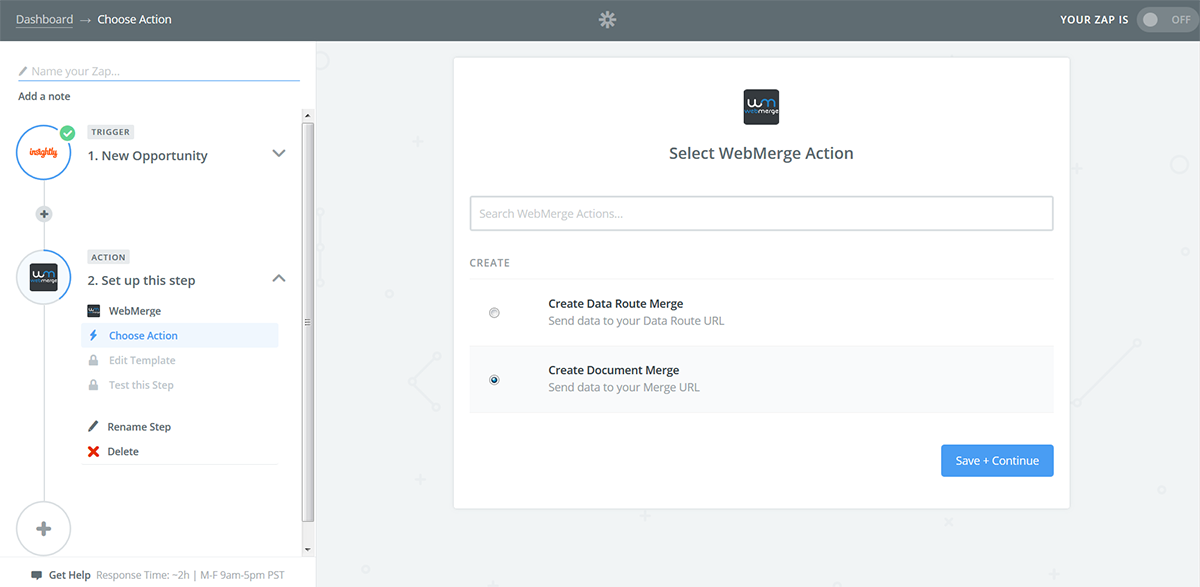Viewport: 1200px width, 587px height.
Task: Click the Create Data Route Merge text
Action: 616,303
